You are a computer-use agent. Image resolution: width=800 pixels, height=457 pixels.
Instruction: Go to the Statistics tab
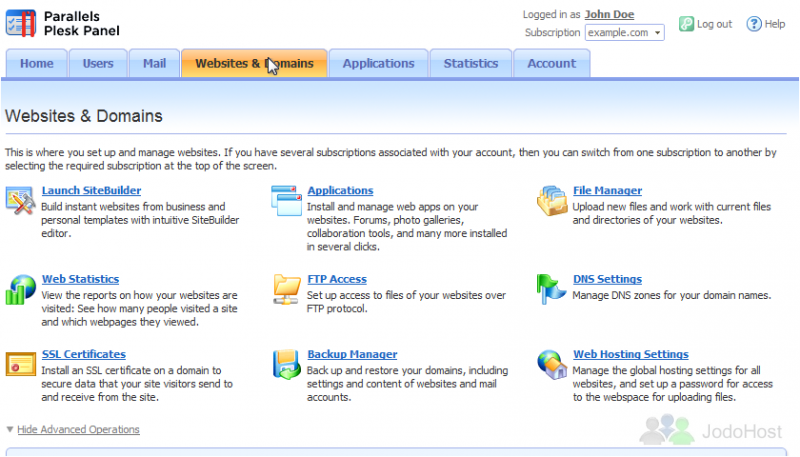coord(470,64)
